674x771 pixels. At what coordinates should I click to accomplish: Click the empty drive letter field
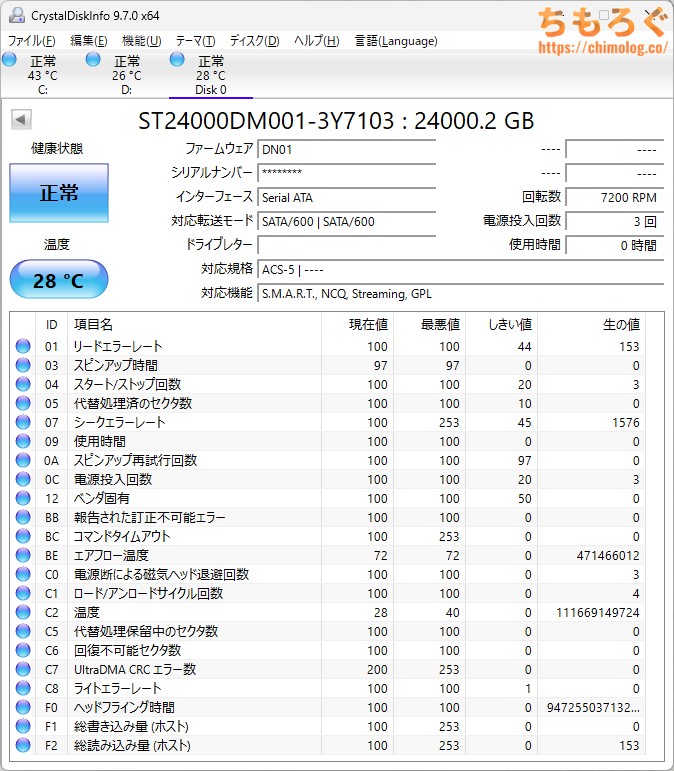tap(347, 245)
